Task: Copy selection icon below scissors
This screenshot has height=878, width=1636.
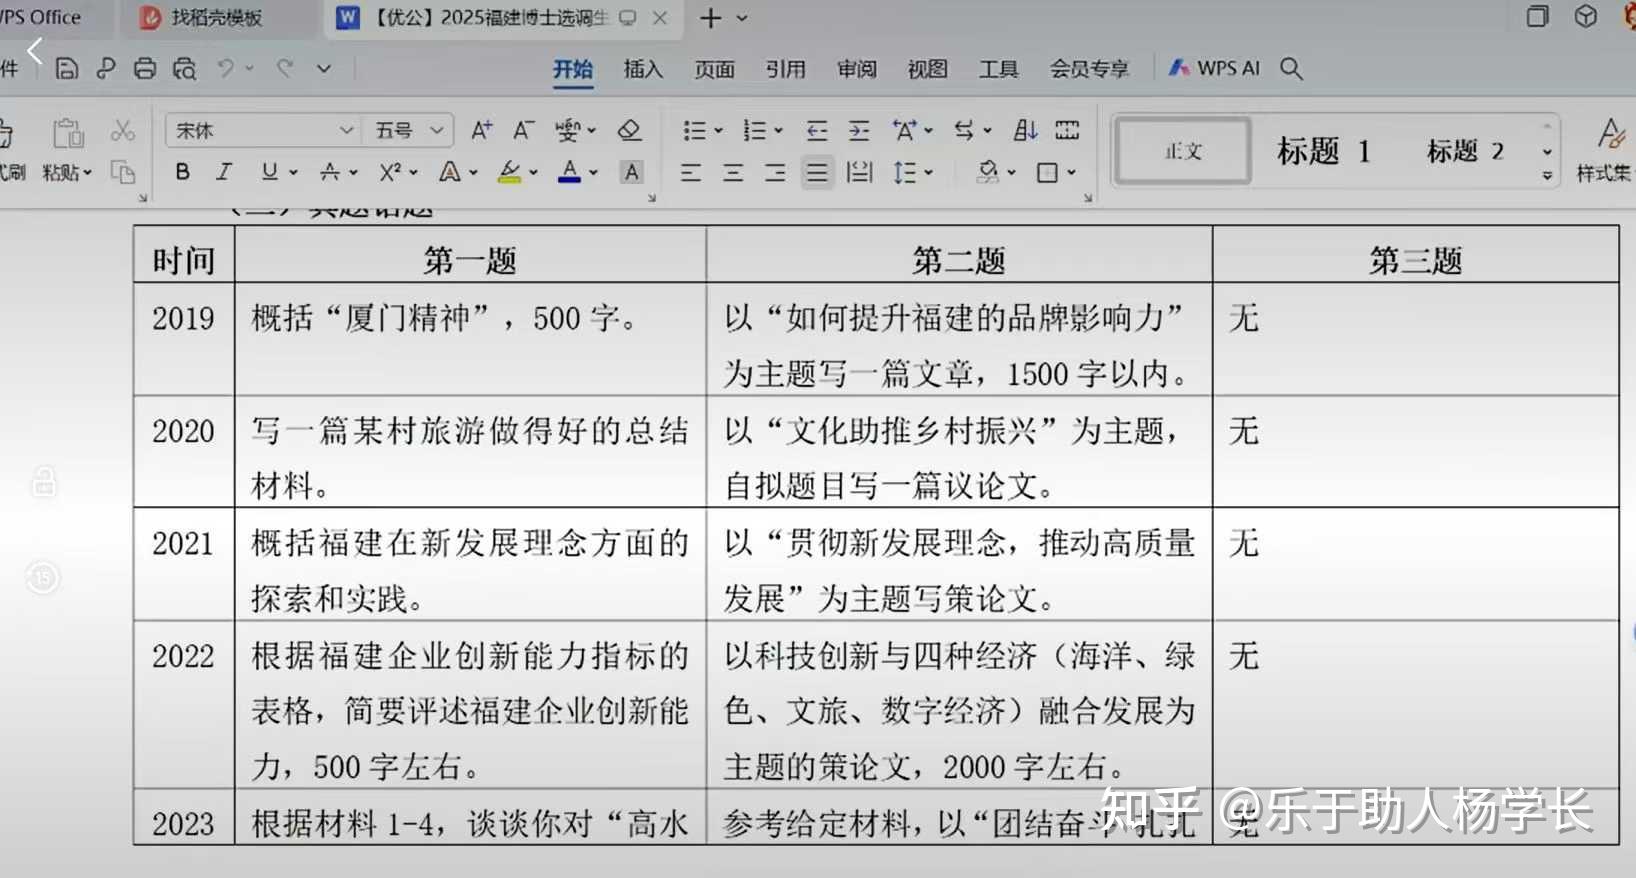Action: click(123, 172)
